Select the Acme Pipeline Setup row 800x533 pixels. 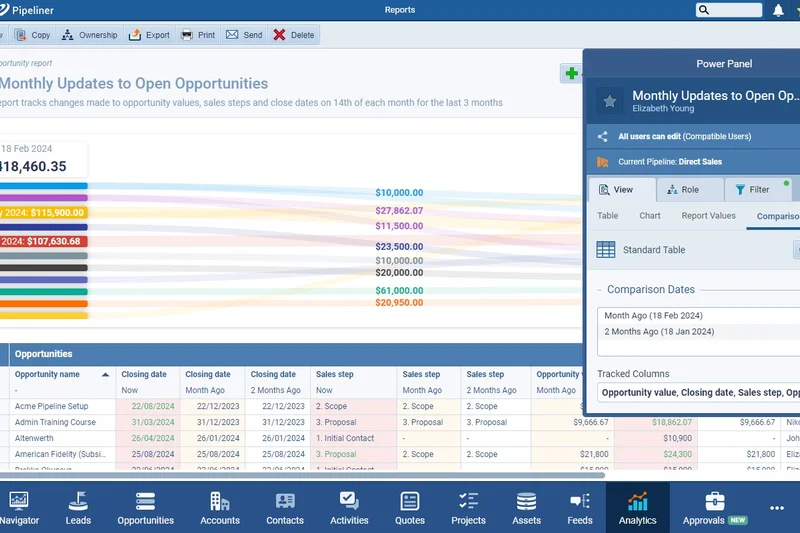(51, 407)
